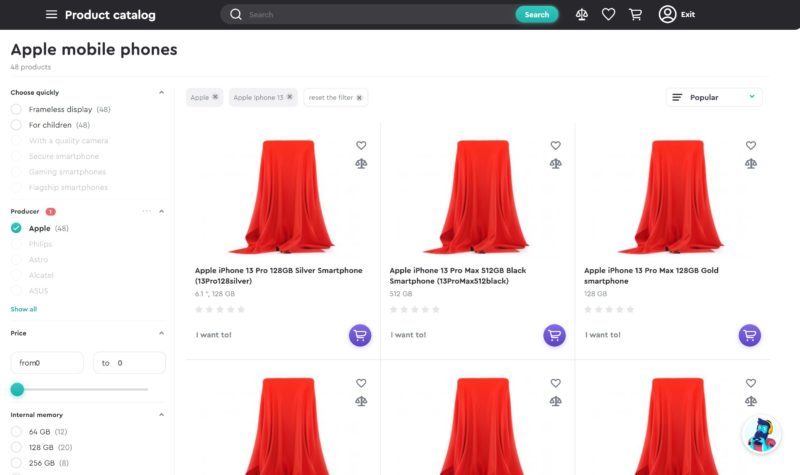Screen dimensions: 800x475
Task: Check the 64 GB internal memory option
Action: pyautogui.click(x=16, y=432)
